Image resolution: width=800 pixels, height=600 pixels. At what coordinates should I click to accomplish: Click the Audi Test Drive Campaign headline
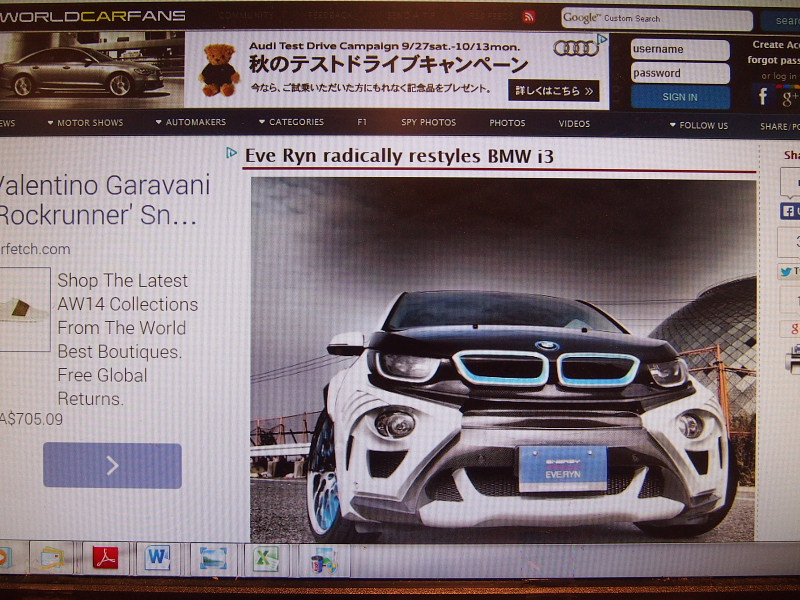click(x=384, y=46)
